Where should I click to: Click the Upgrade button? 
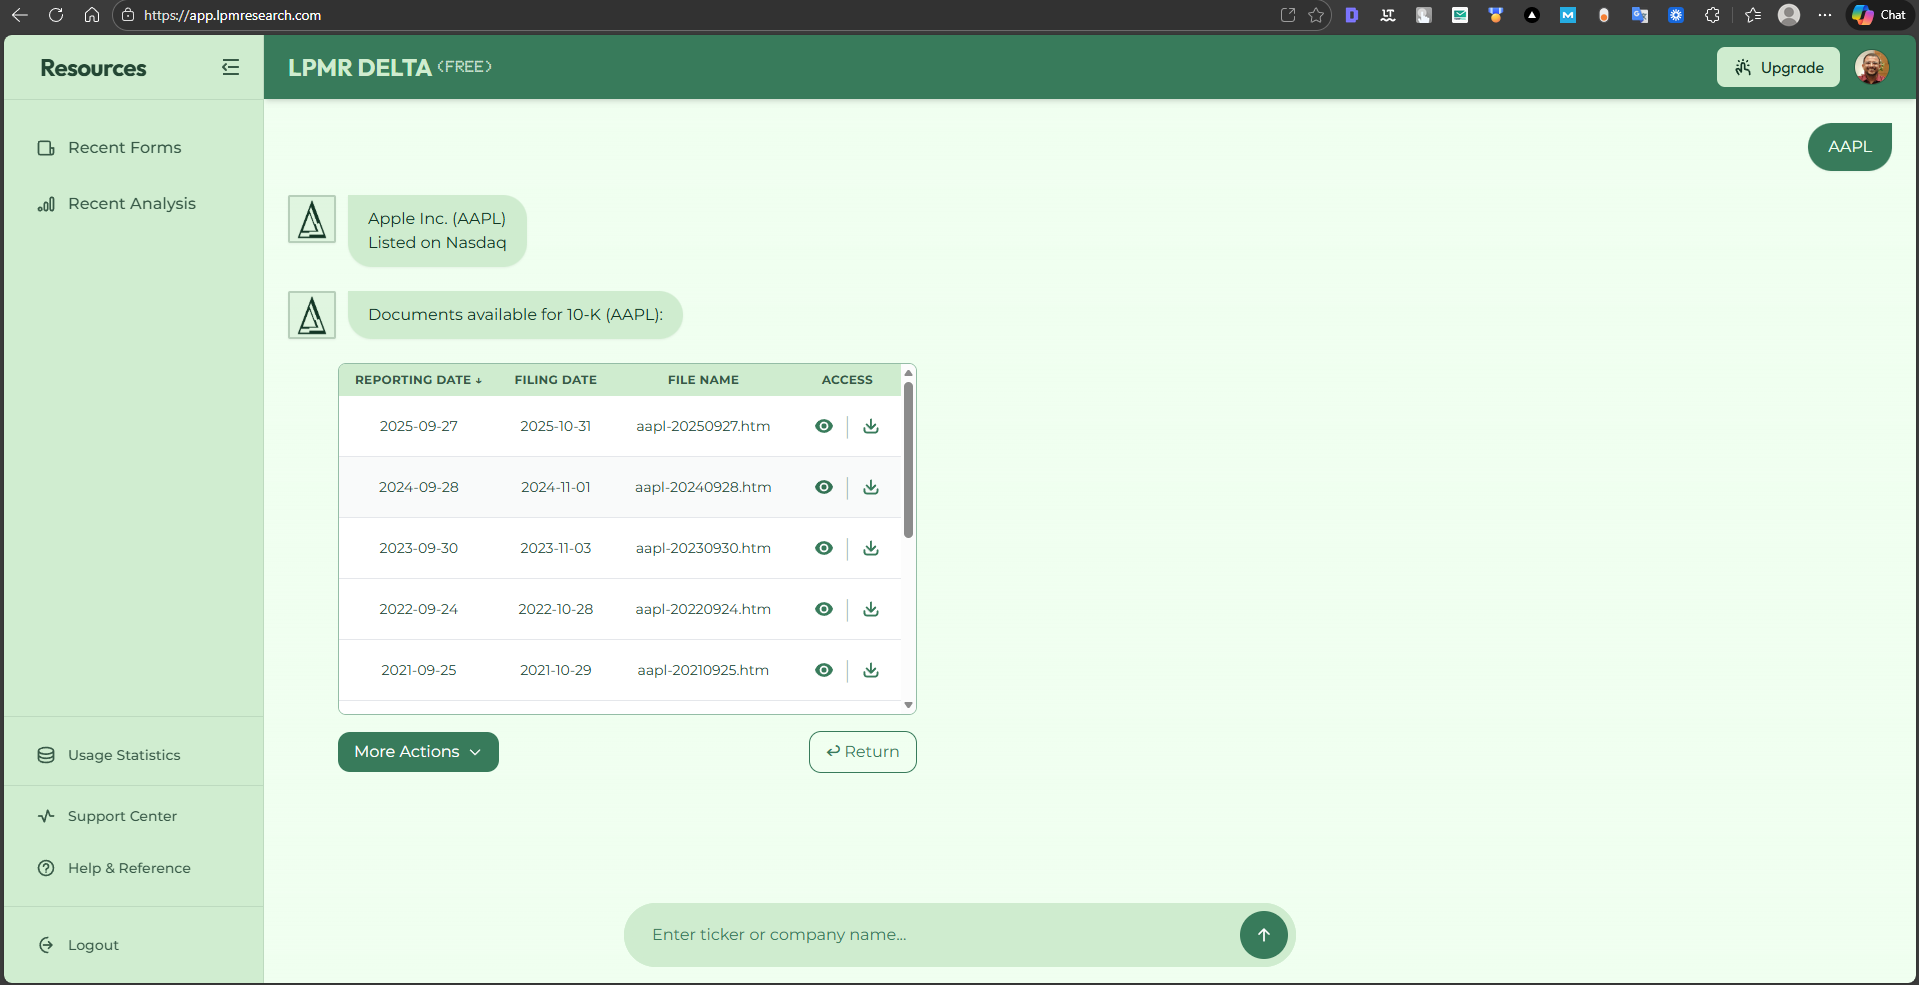1777,67
